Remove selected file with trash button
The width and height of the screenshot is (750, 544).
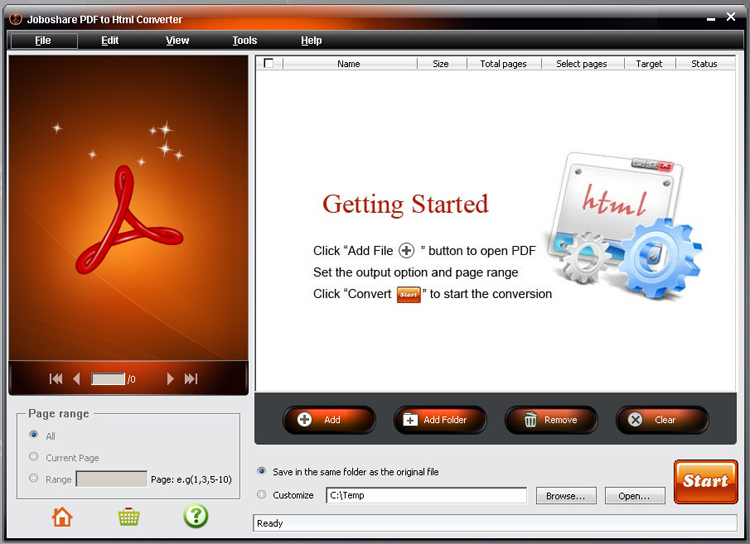(x=550, y=420)
